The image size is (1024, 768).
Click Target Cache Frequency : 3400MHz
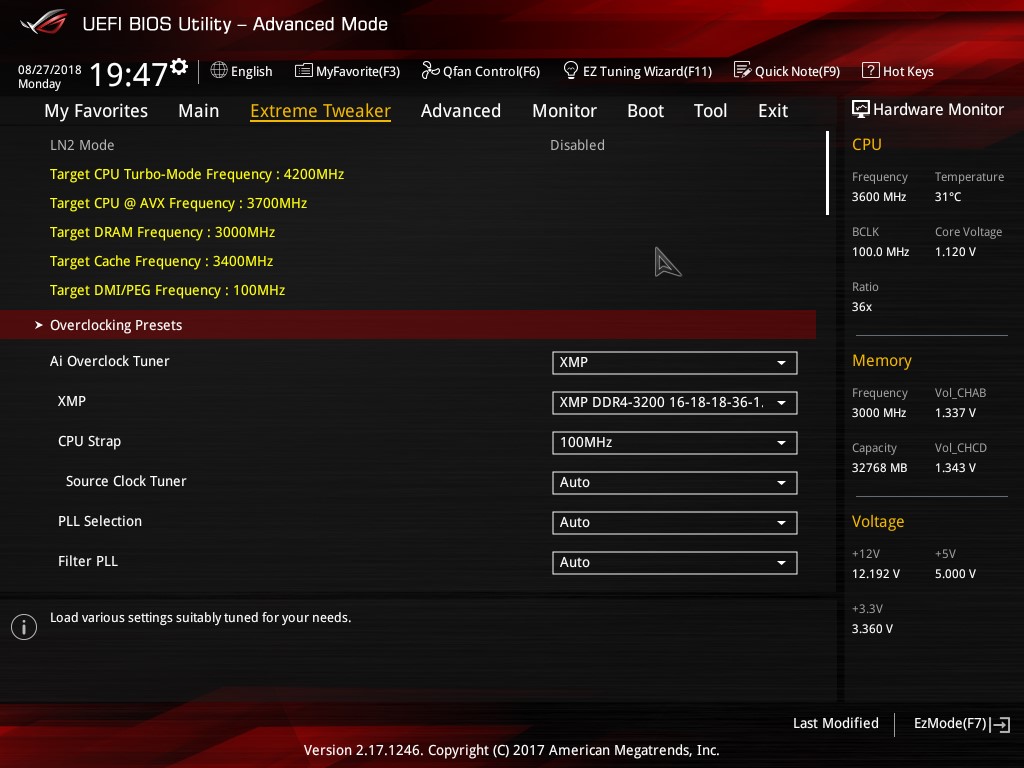[161, 261]
